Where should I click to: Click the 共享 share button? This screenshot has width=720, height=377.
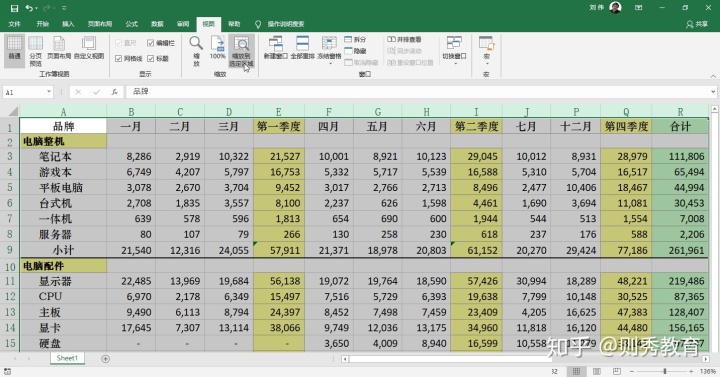[697, 24]
